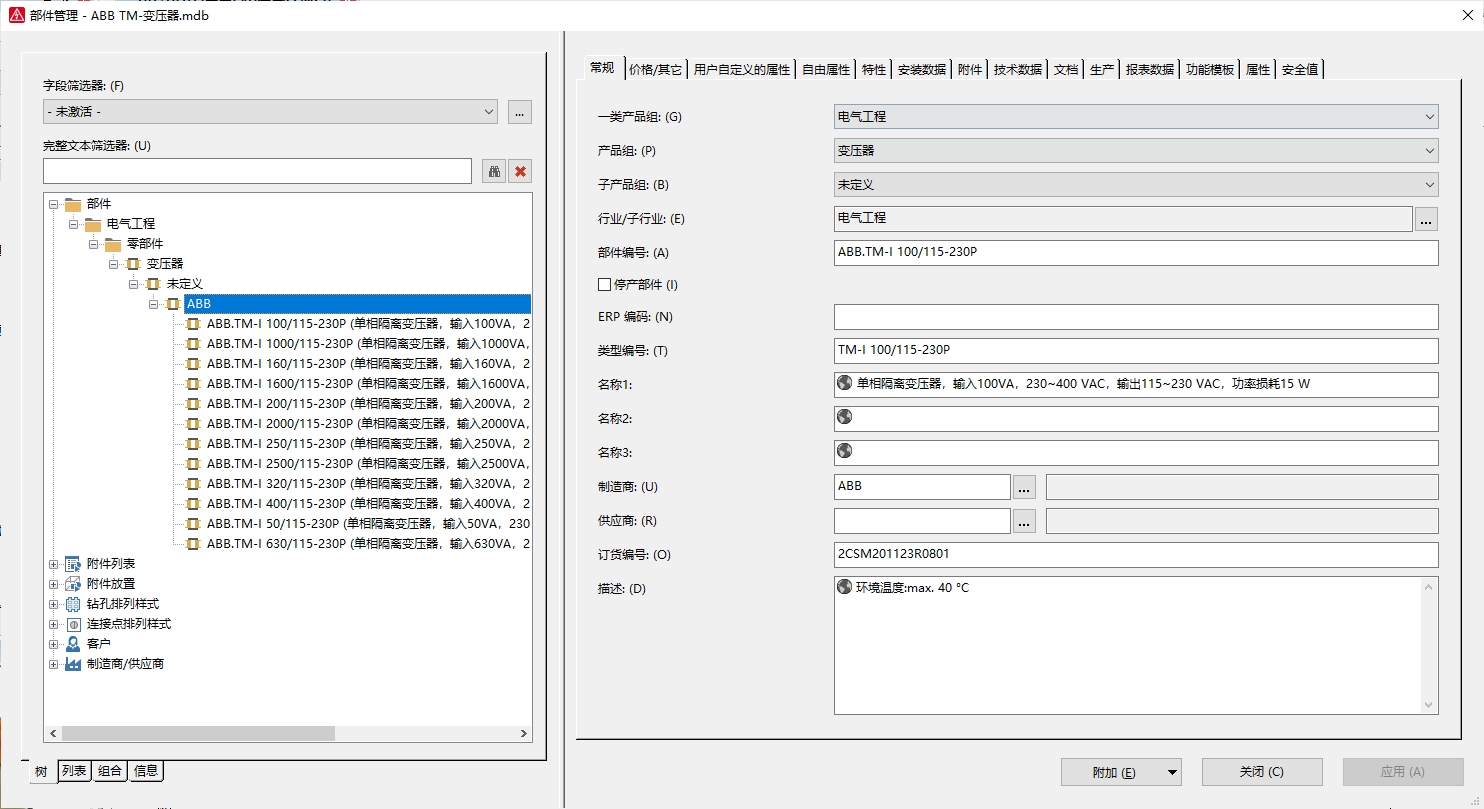
Task: Click the 钻孔排列样式 tree icon
Action: [x=73, y=604]
